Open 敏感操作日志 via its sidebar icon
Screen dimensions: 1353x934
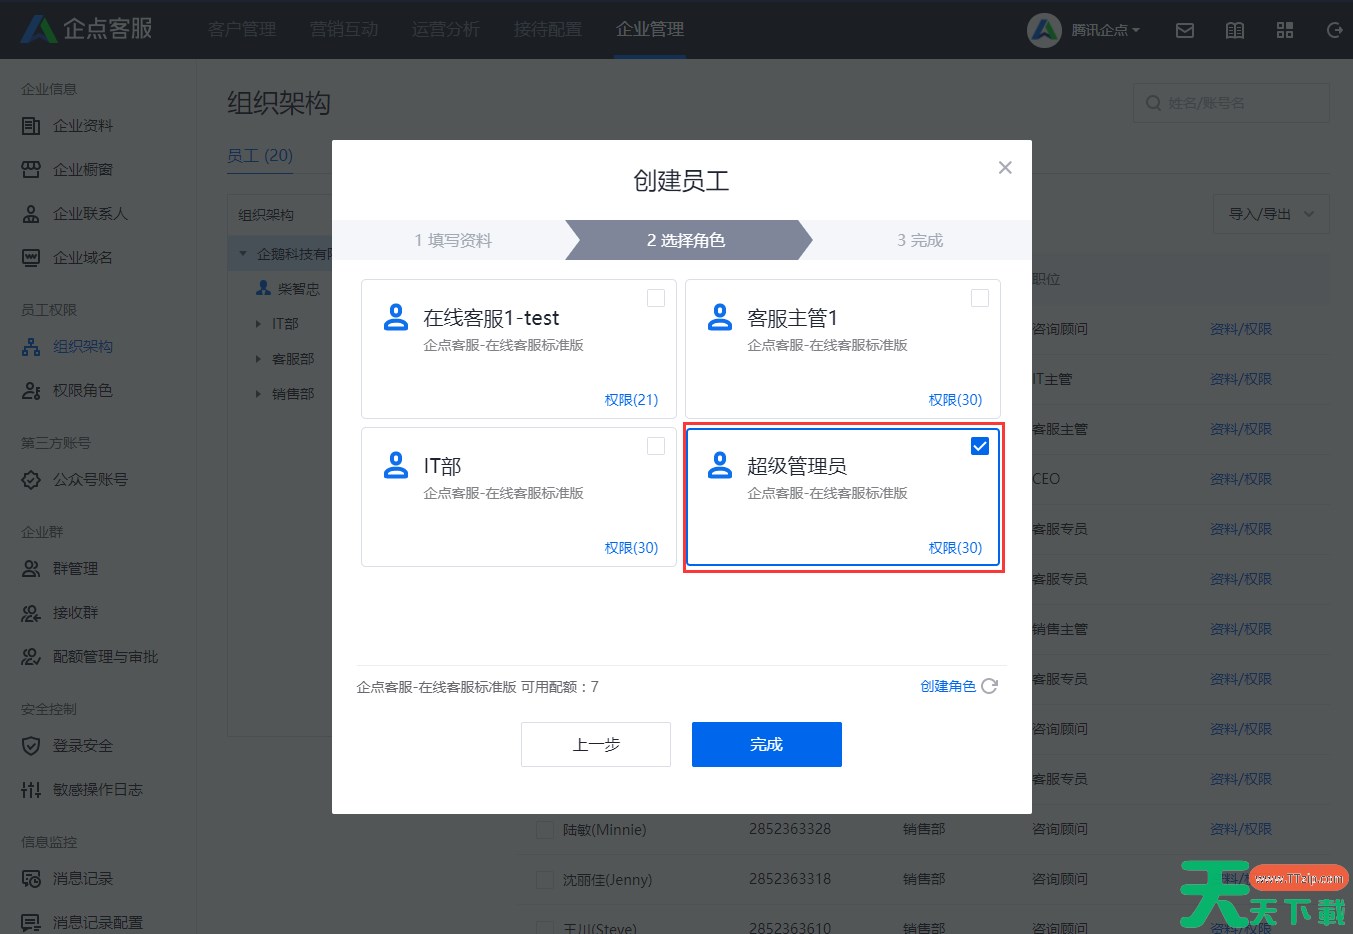tap(31, 790)
